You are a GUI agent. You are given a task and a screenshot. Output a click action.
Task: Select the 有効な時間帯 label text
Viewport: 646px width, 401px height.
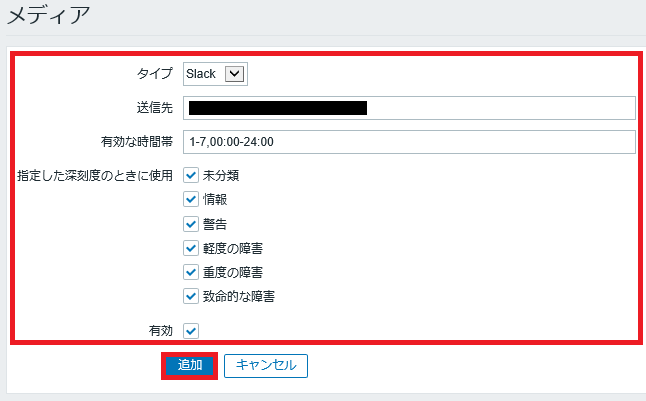[136, 142]
